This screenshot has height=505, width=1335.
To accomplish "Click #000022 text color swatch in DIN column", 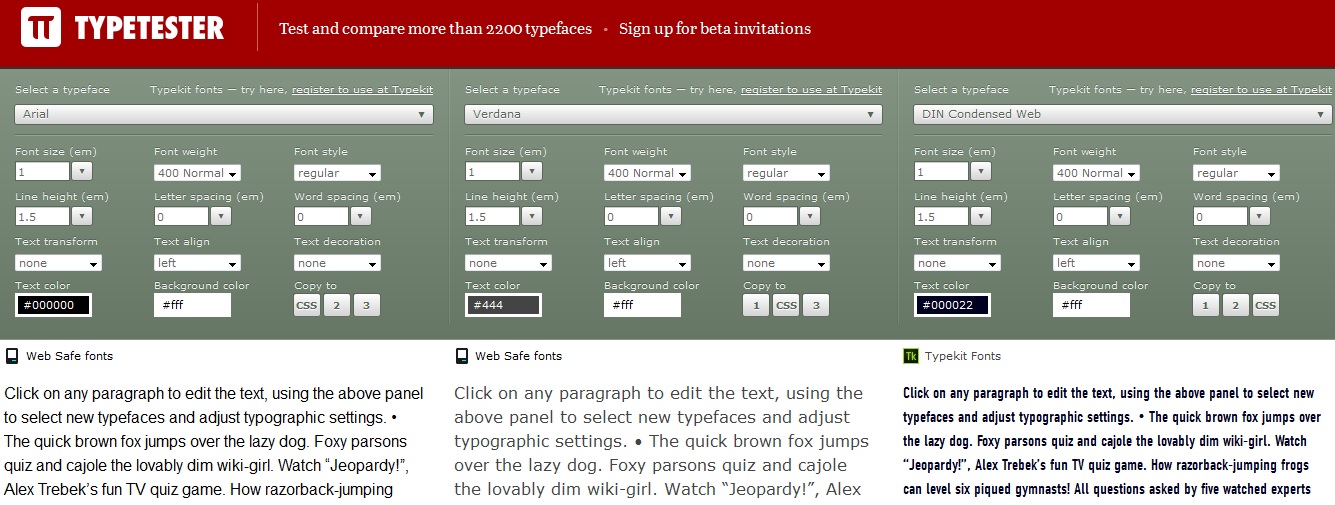I will (x=952, y=305).
